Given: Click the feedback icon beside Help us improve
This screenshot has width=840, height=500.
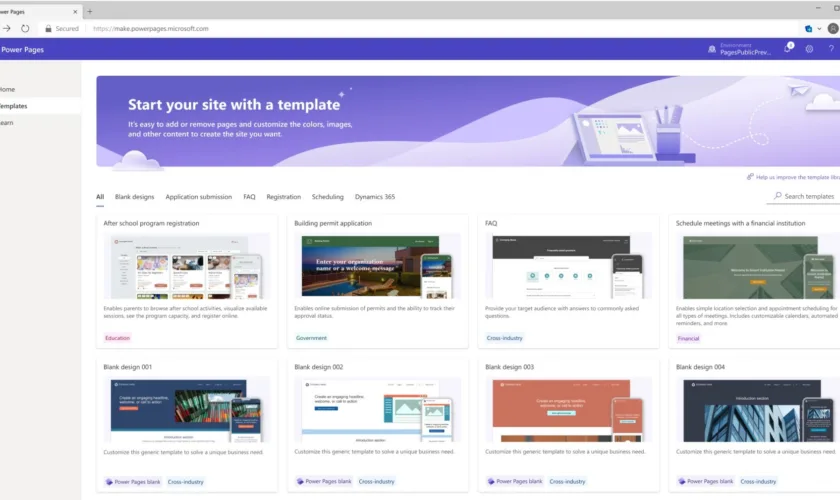Looking at the screenshot, I should click(750, 177).
